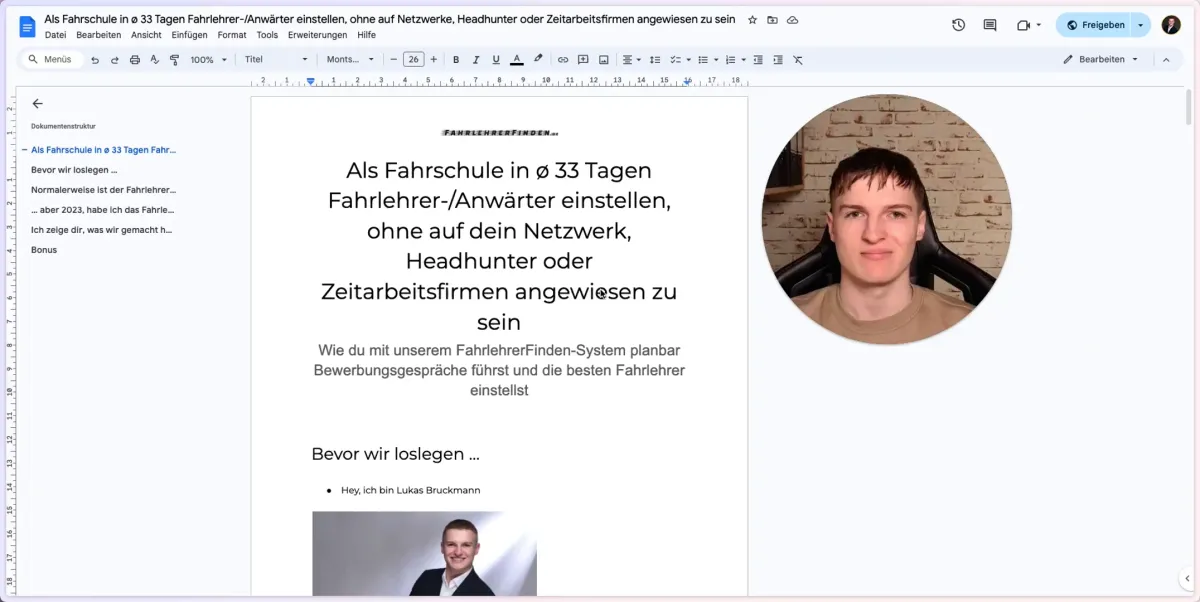The width and height of the screenshot is (1200, 602).
Task: Open the Bearbeiten editing mode dropdown
Action: [1100, 60]
